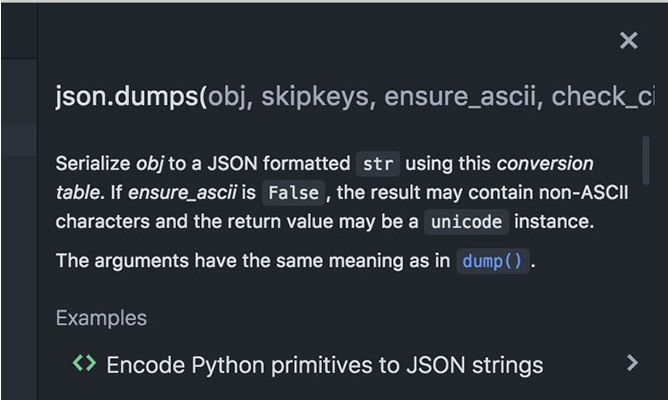
Task: Close the json.dumps documentation panel
Action: (628, 41)
